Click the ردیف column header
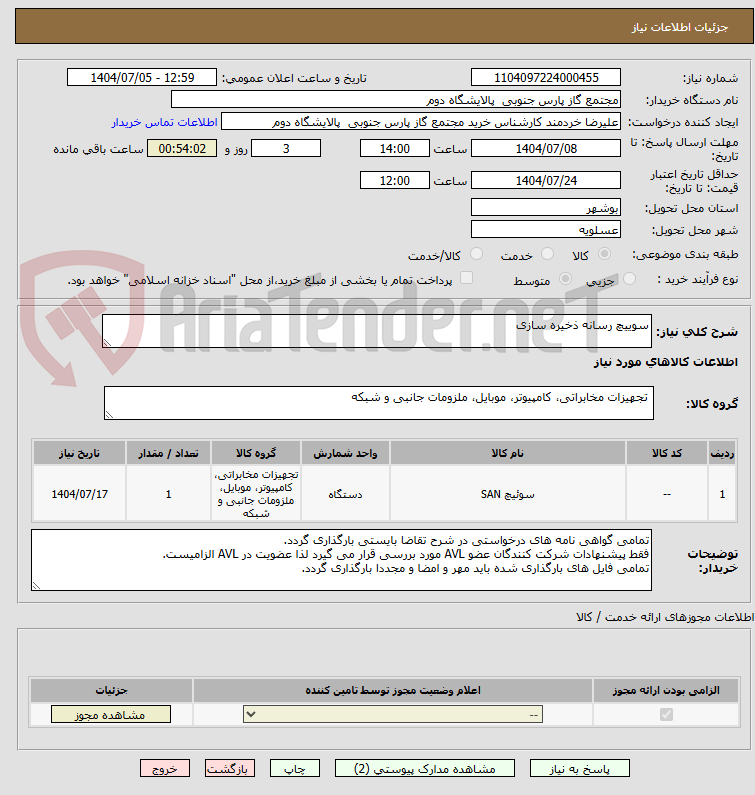The height and width of the screenshot is (795, 755). coord(722,453)
